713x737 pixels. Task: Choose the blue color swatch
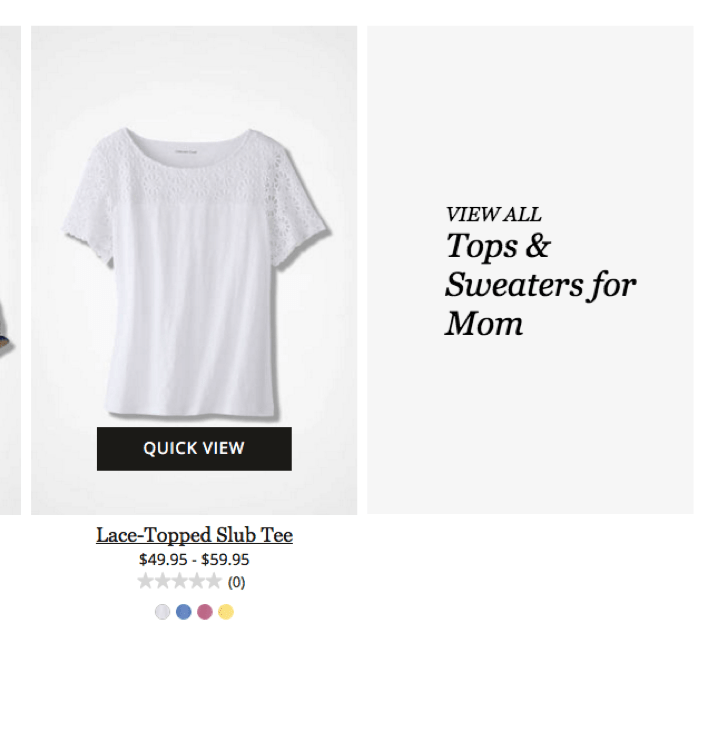184,612
